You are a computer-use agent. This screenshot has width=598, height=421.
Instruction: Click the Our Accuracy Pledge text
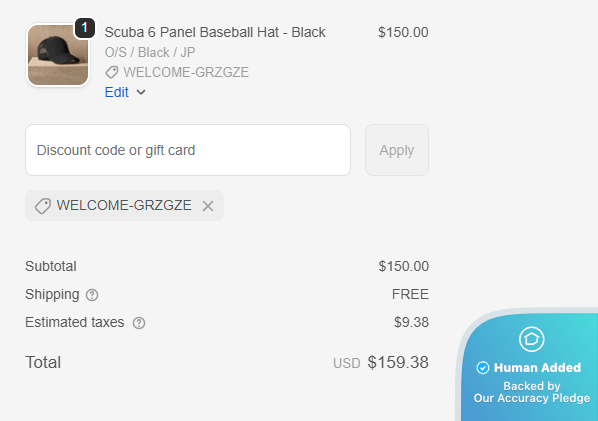[532, 398]
